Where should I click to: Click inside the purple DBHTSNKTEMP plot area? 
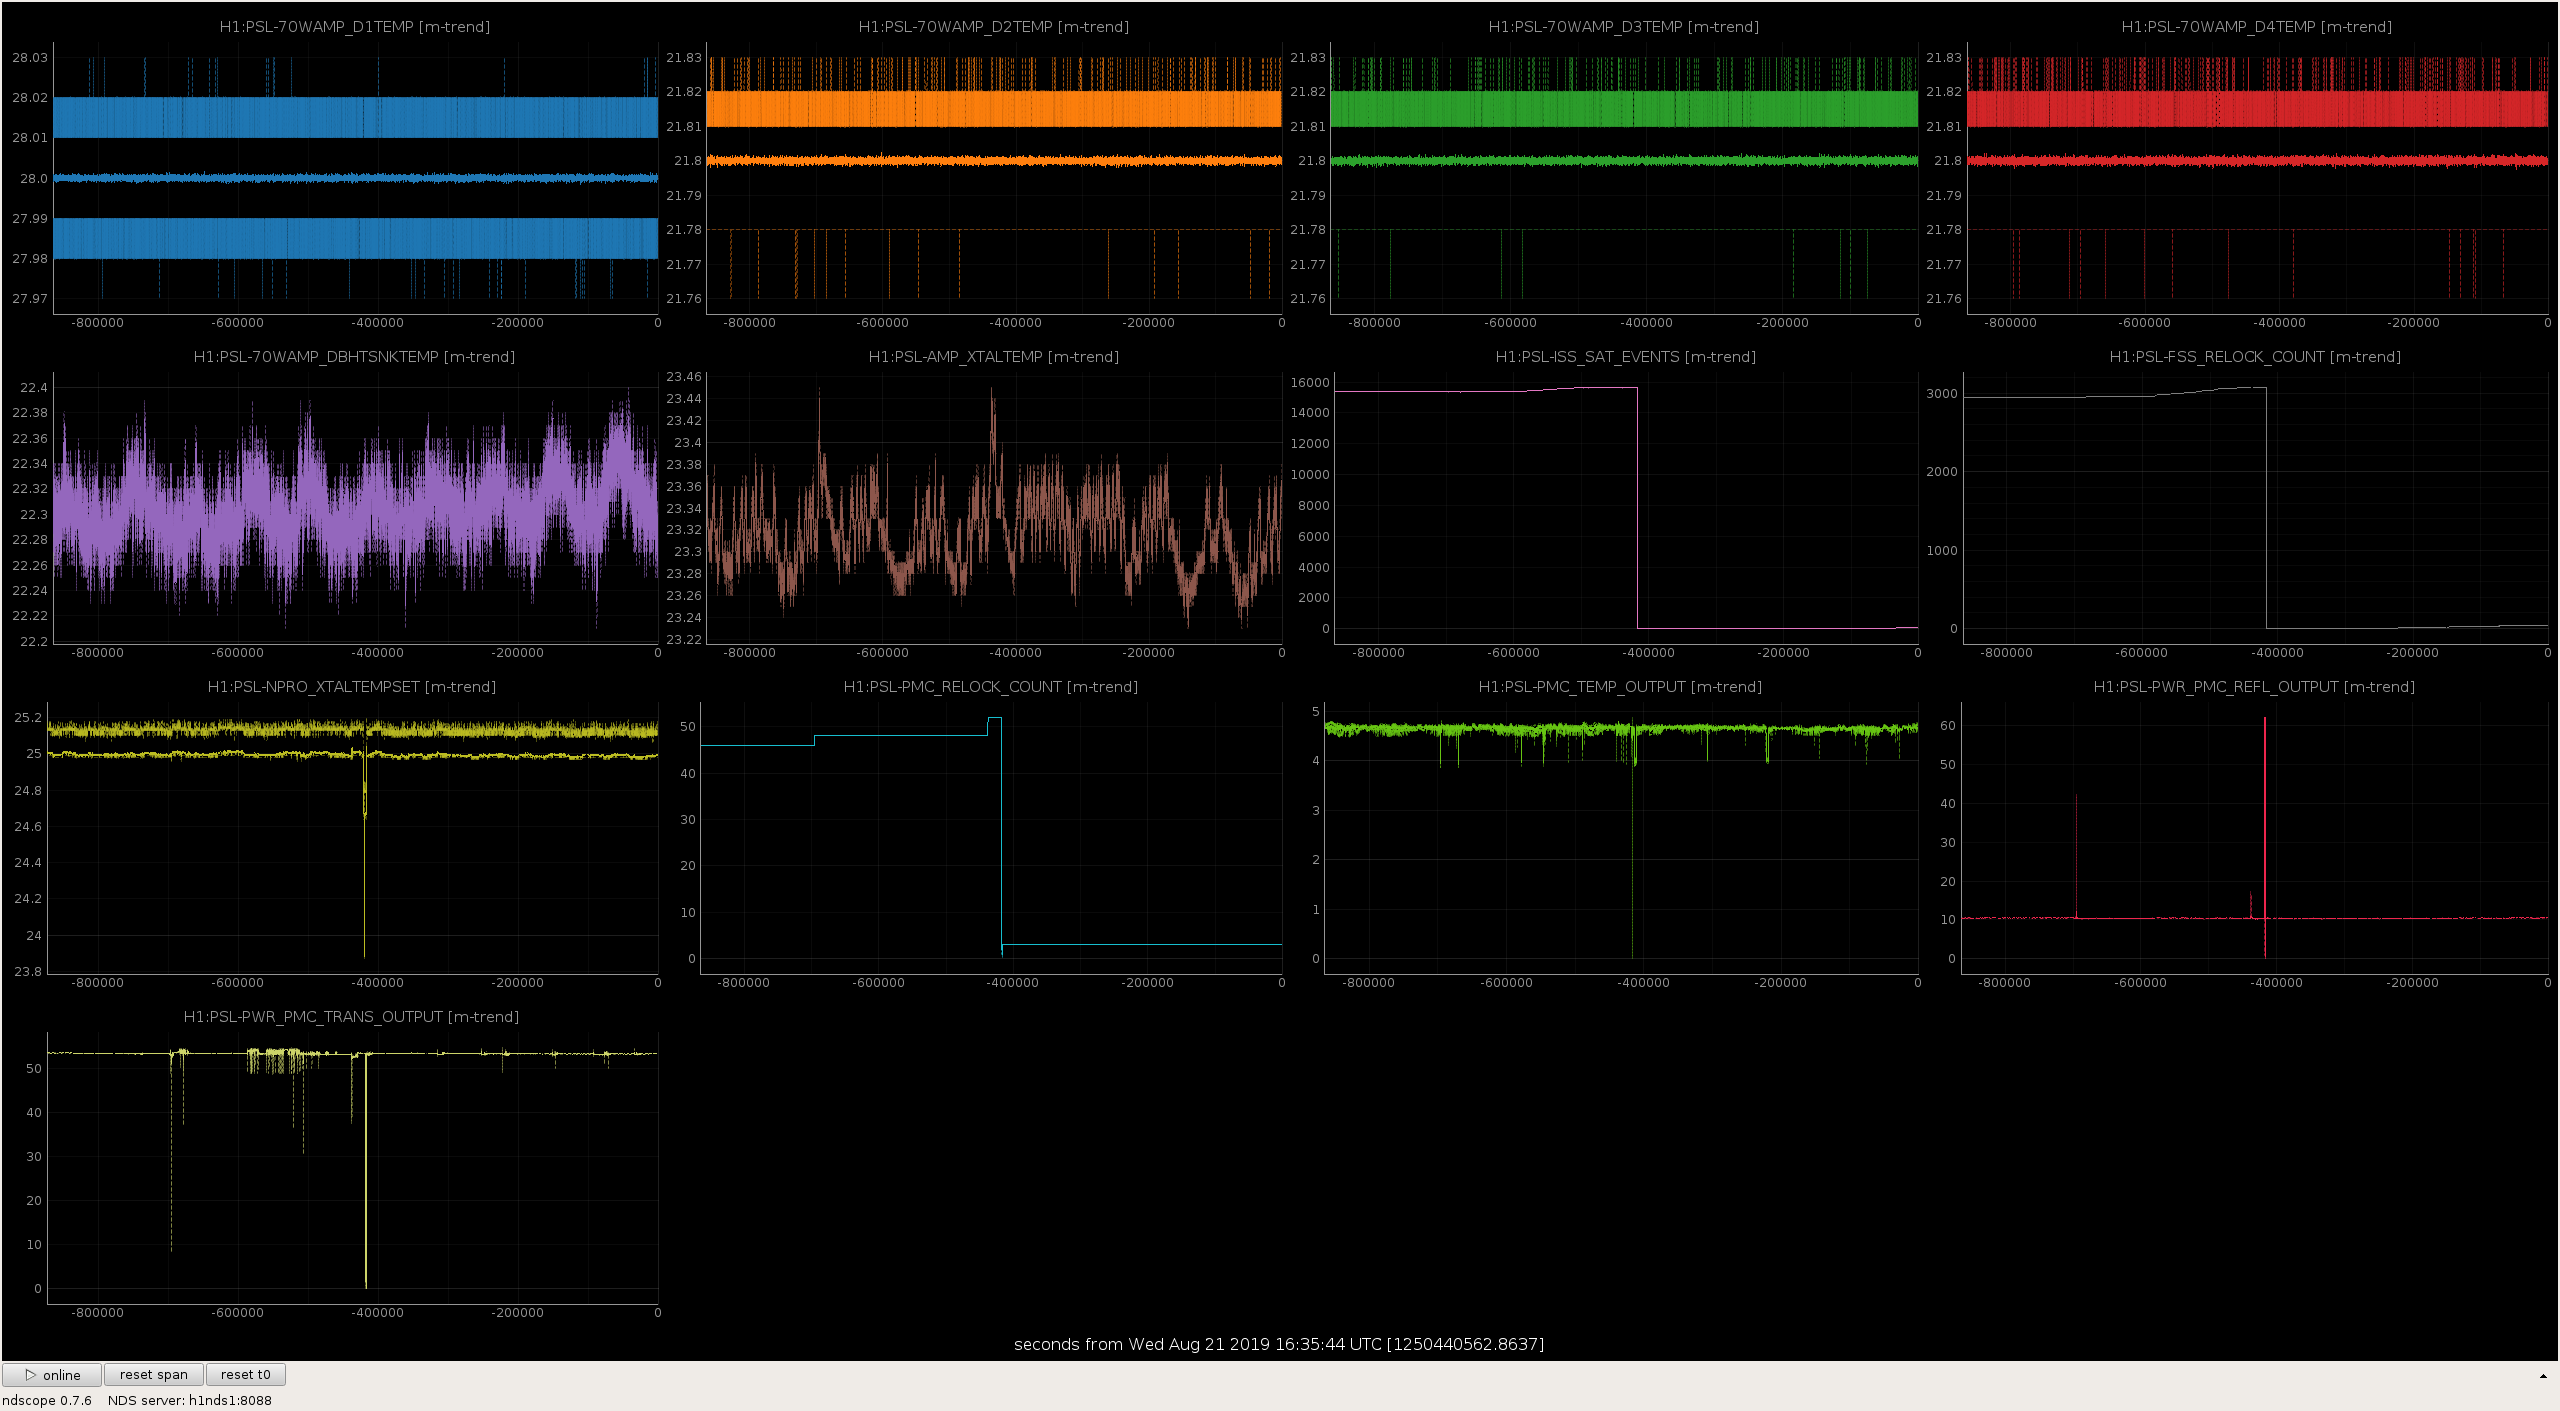point(355,508)
